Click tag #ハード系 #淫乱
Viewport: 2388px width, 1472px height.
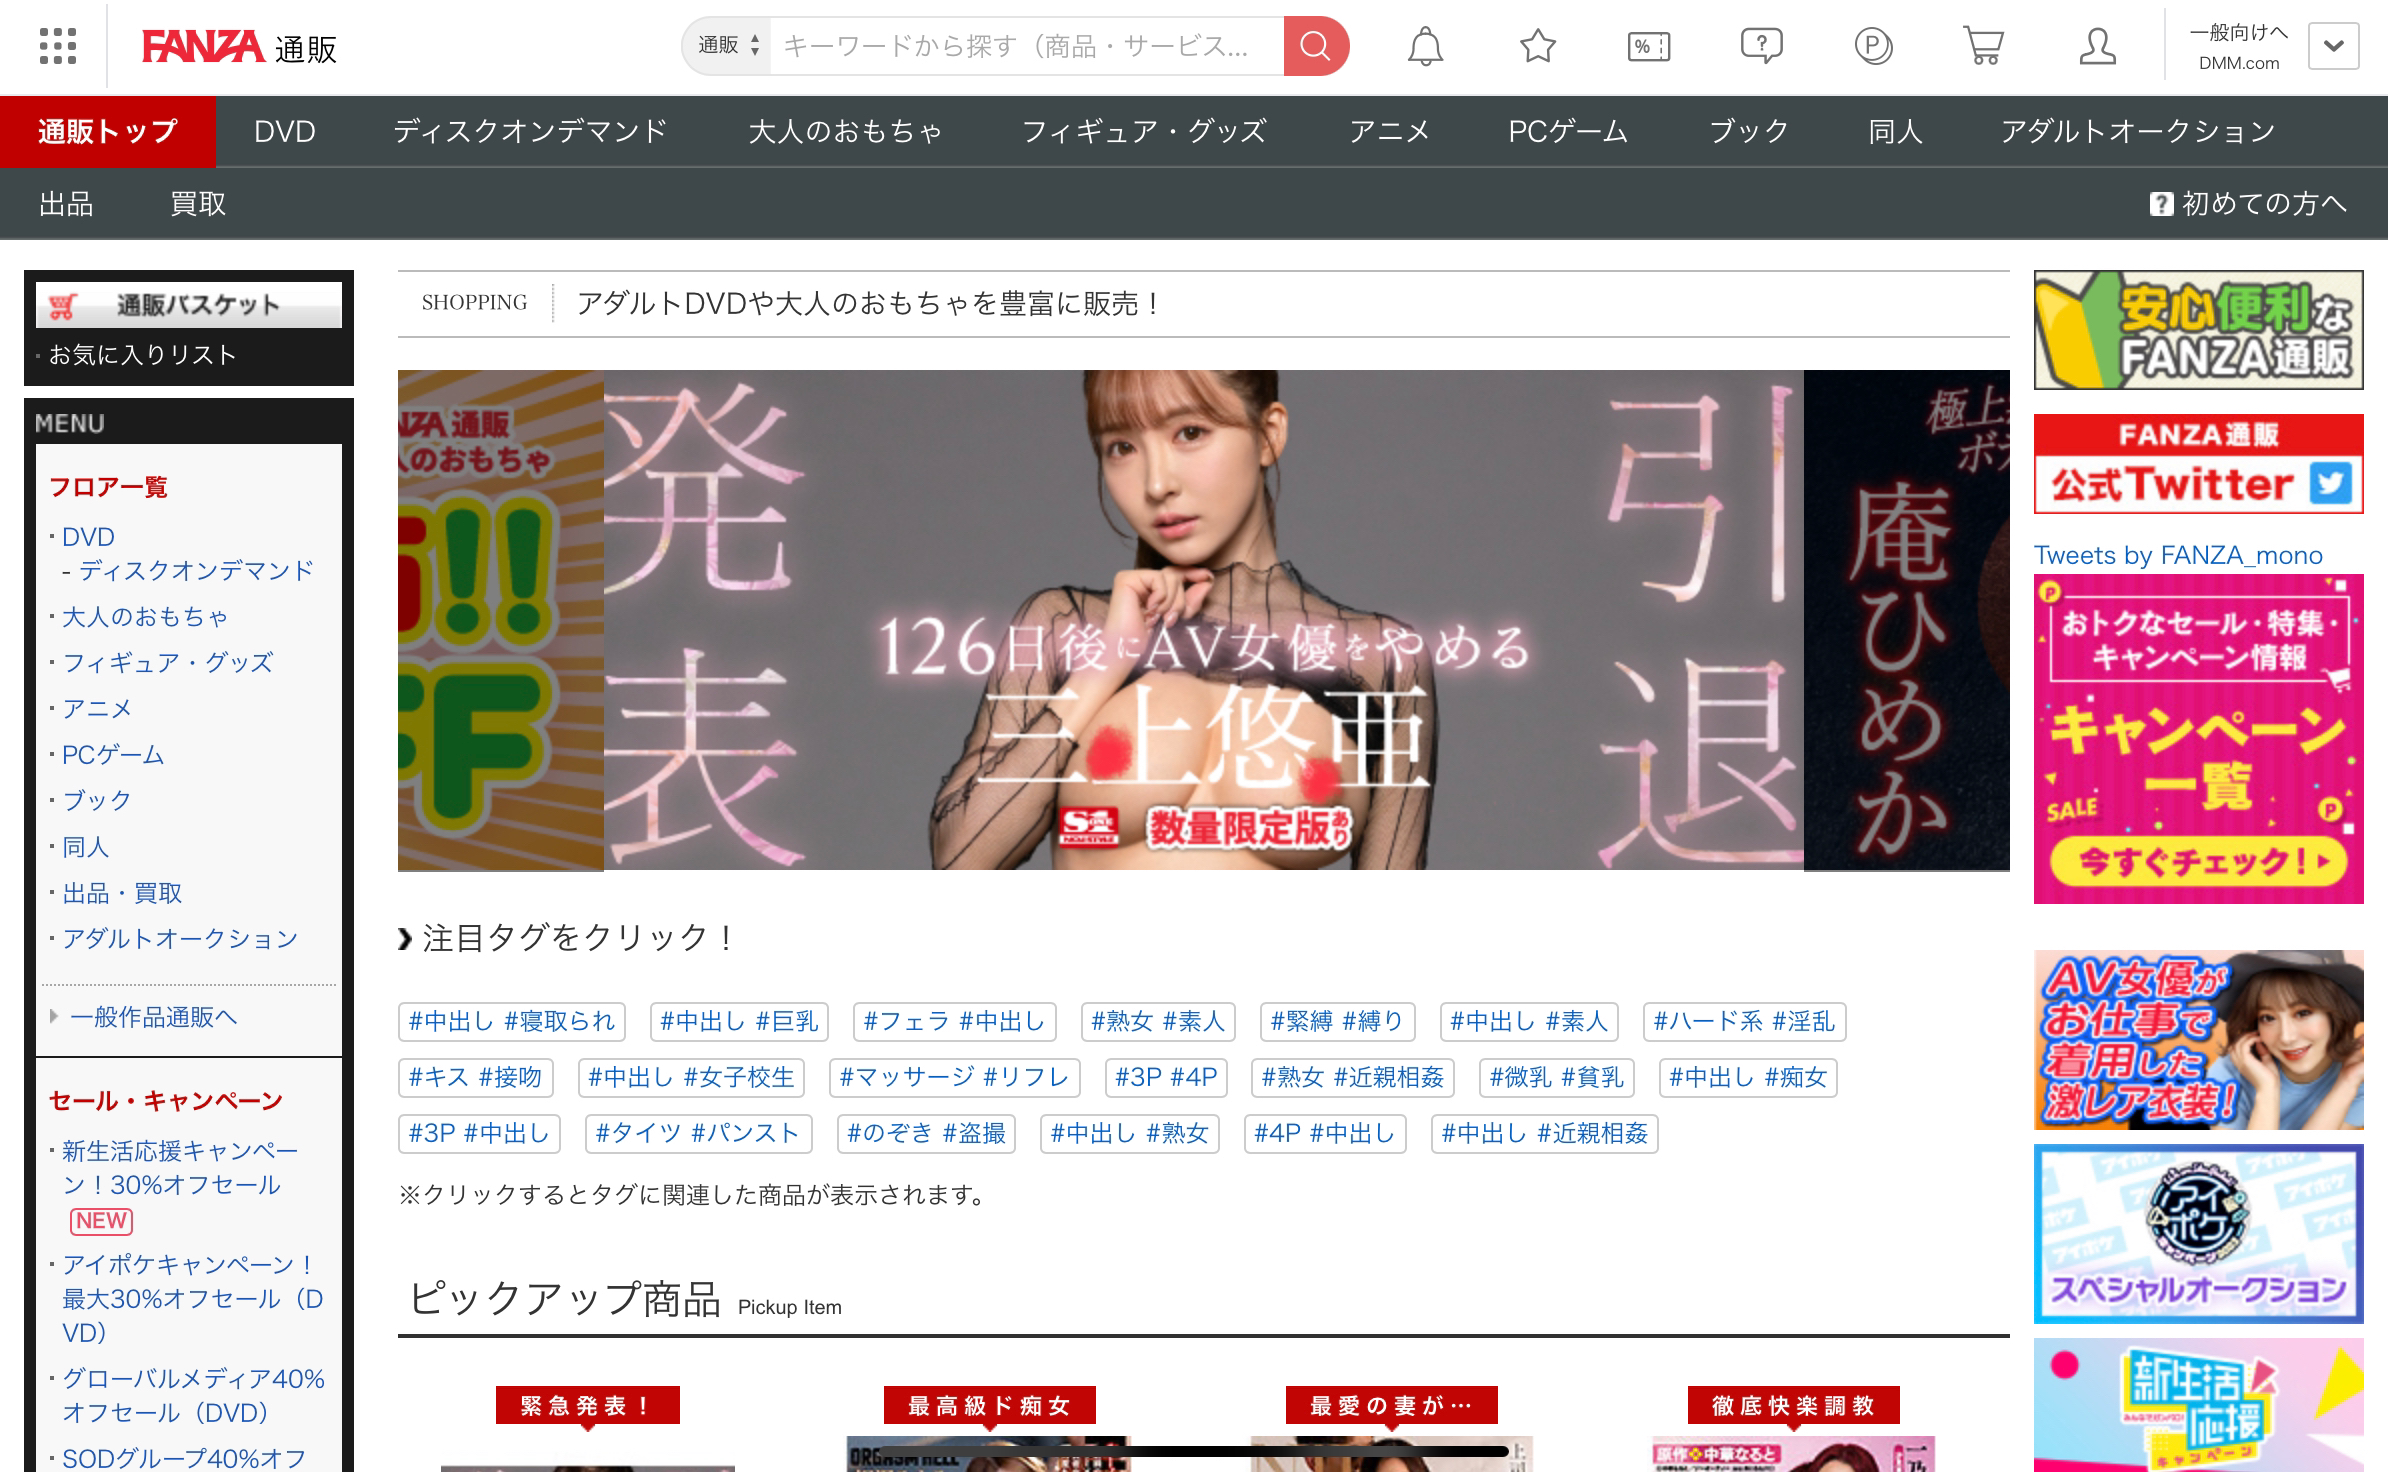(x=1745, y=1022)
